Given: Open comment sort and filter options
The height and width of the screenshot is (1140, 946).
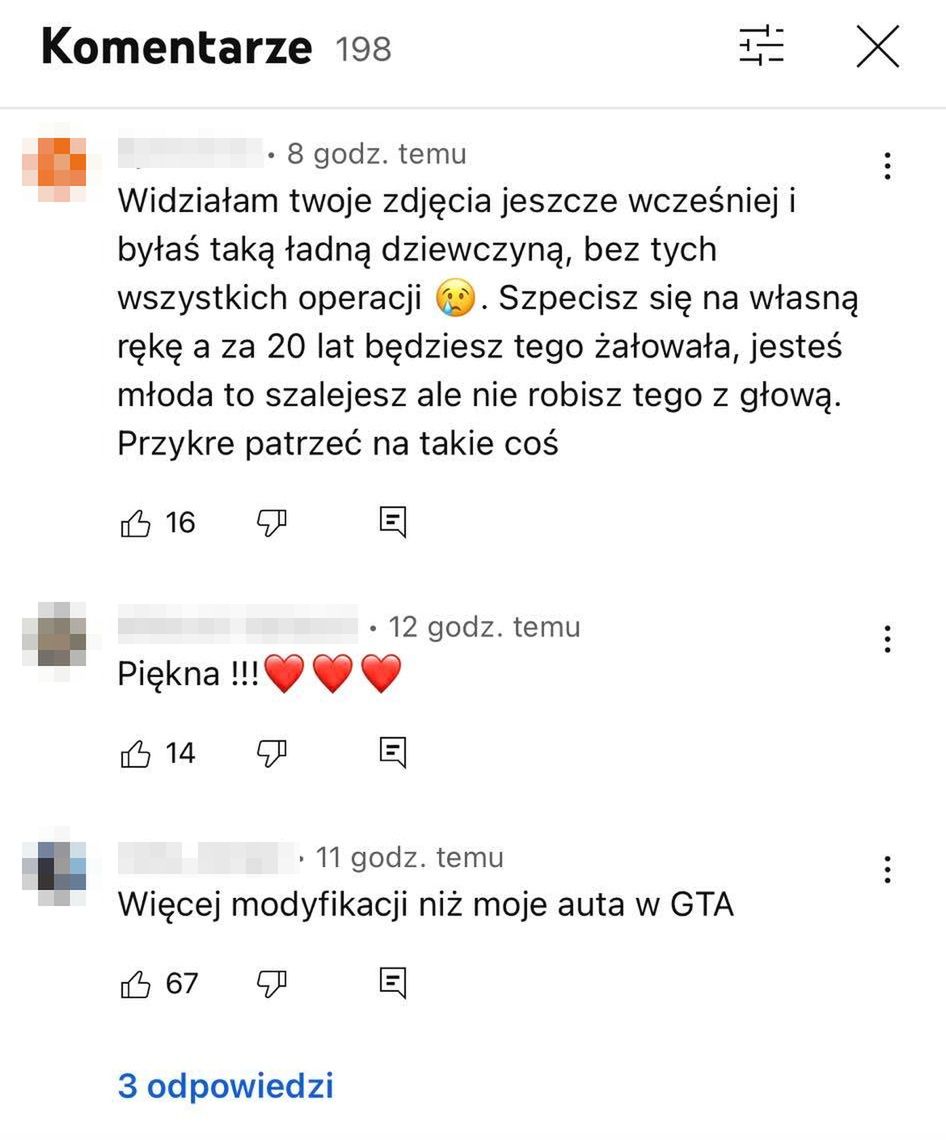Looking at the screenshot, I should pos(761,46).
